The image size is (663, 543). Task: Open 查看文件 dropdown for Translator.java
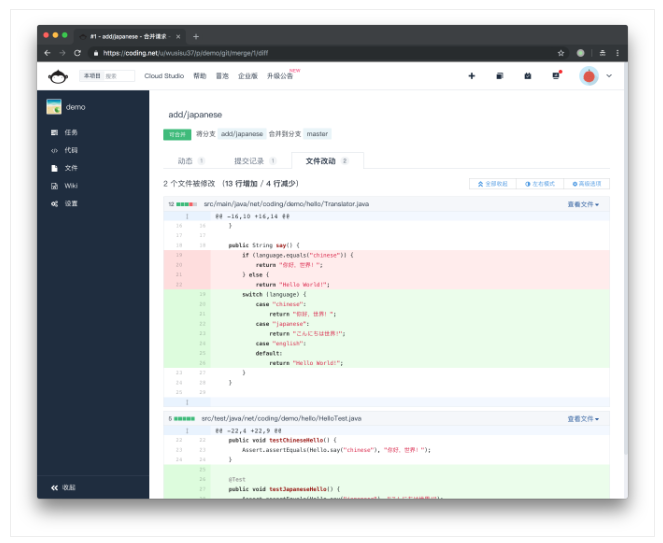pos(583,204)
